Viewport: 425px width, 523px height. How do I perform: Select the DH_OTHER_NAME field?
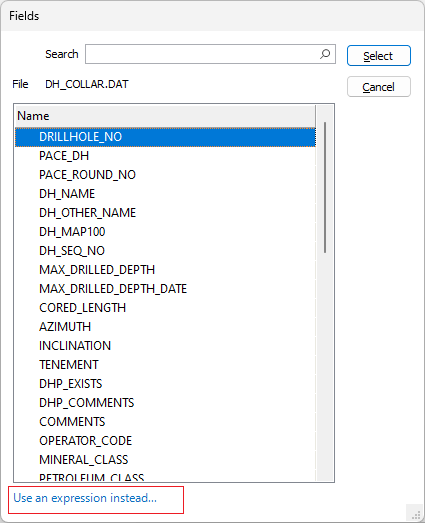tap(165, 213)
